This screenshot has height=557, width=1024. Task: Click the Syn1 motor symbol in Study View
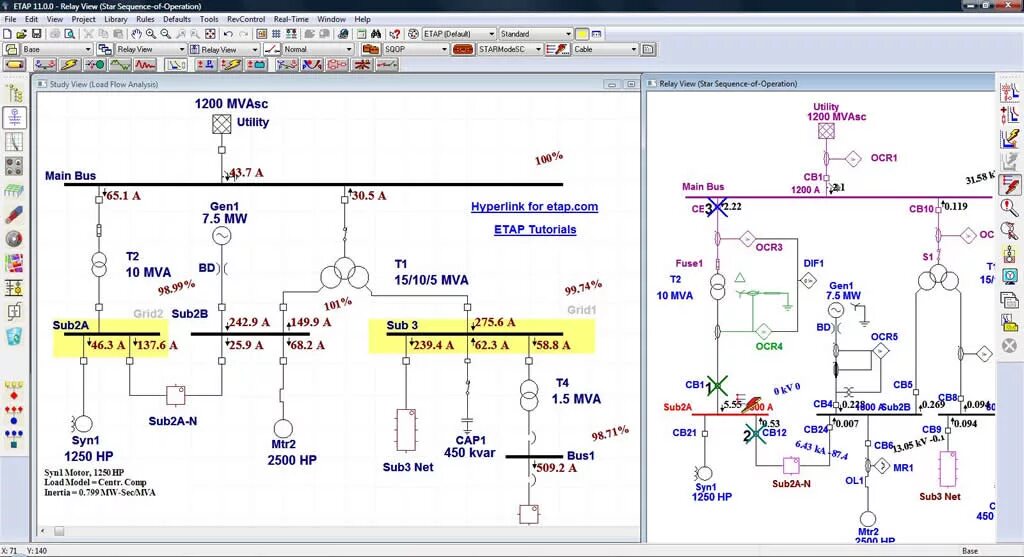(83, 424)
